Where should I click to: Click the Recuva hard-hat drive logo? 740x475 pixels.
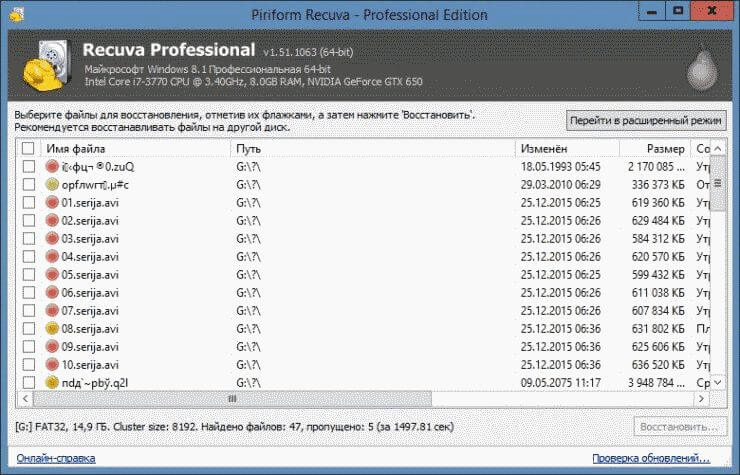point(48,65)
